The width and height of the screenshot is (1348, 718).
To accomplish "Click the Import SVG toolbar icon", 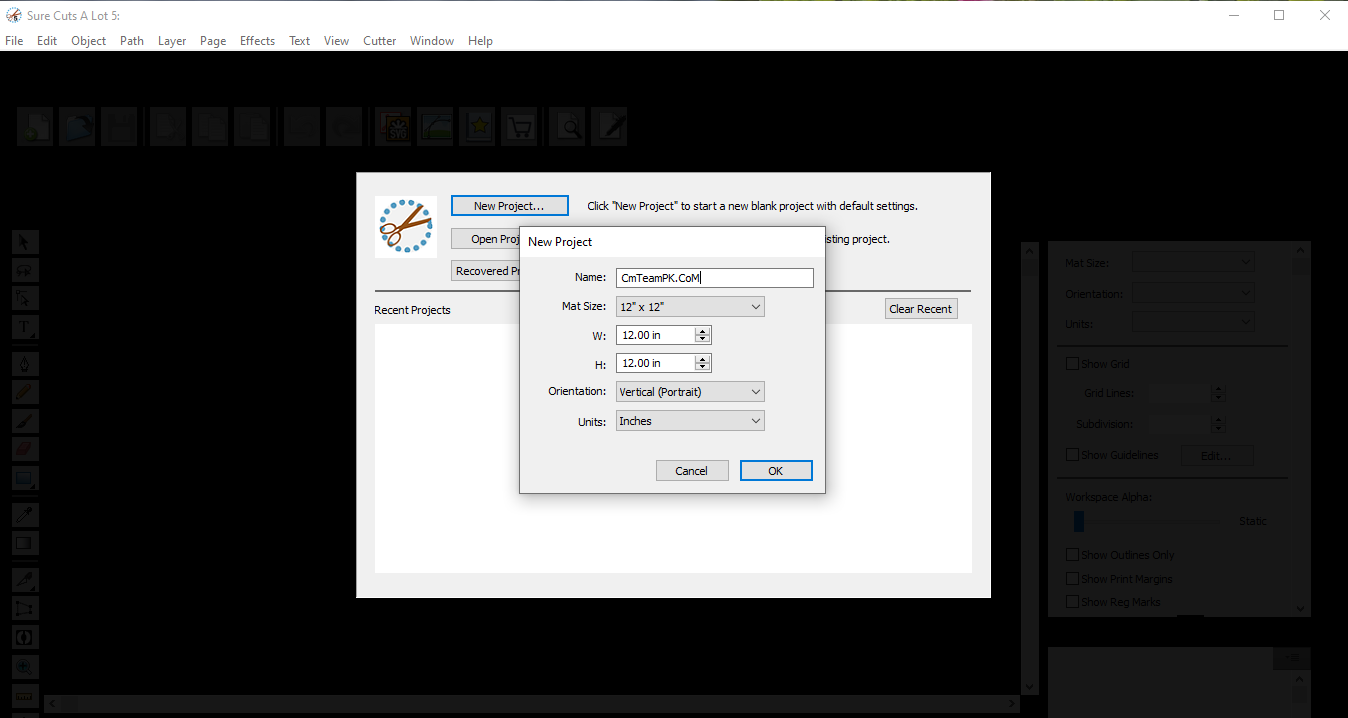I will [393, 127].
